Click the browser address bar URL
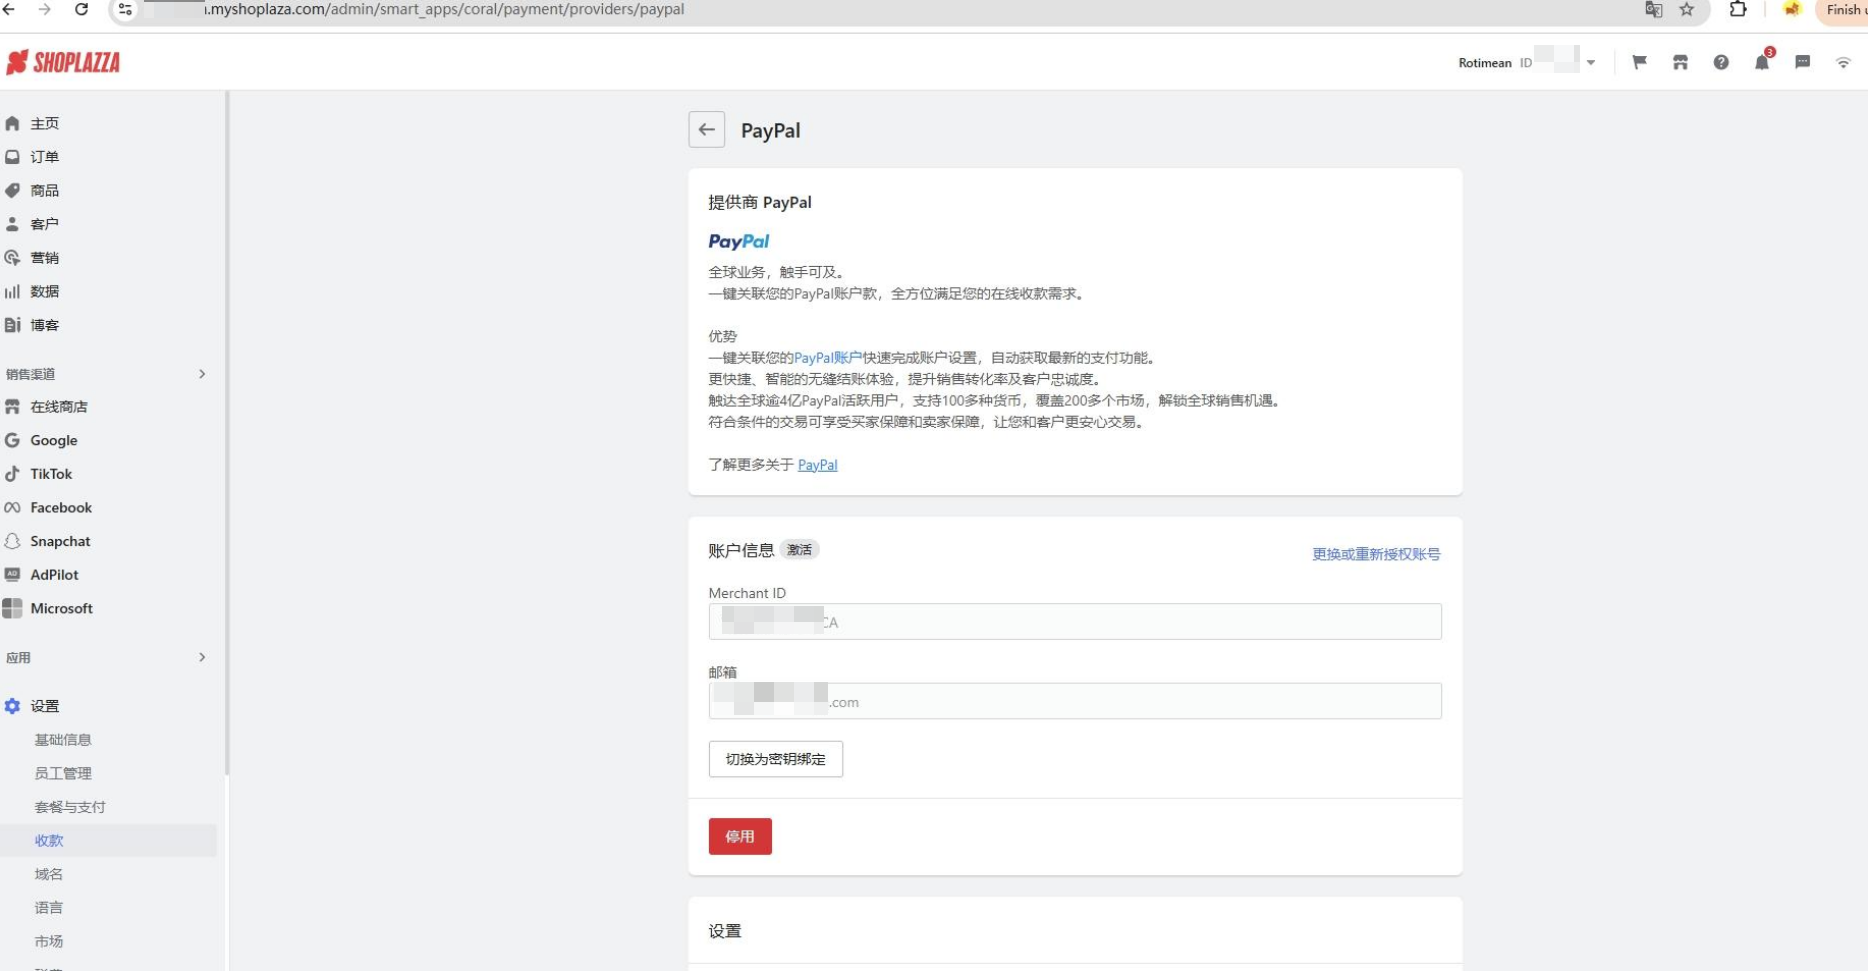This screenshot has width=1868, height=971. tap(445, 9)
